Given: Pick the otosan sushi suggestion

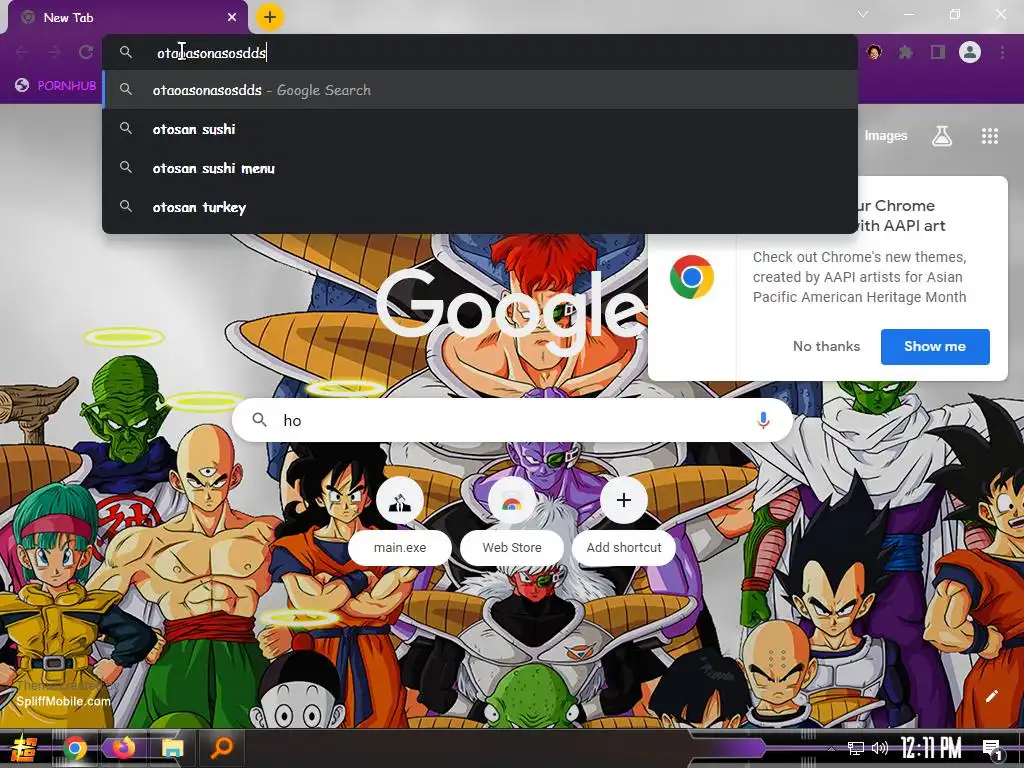Looking at the screenshot, I should coord(480,129).
